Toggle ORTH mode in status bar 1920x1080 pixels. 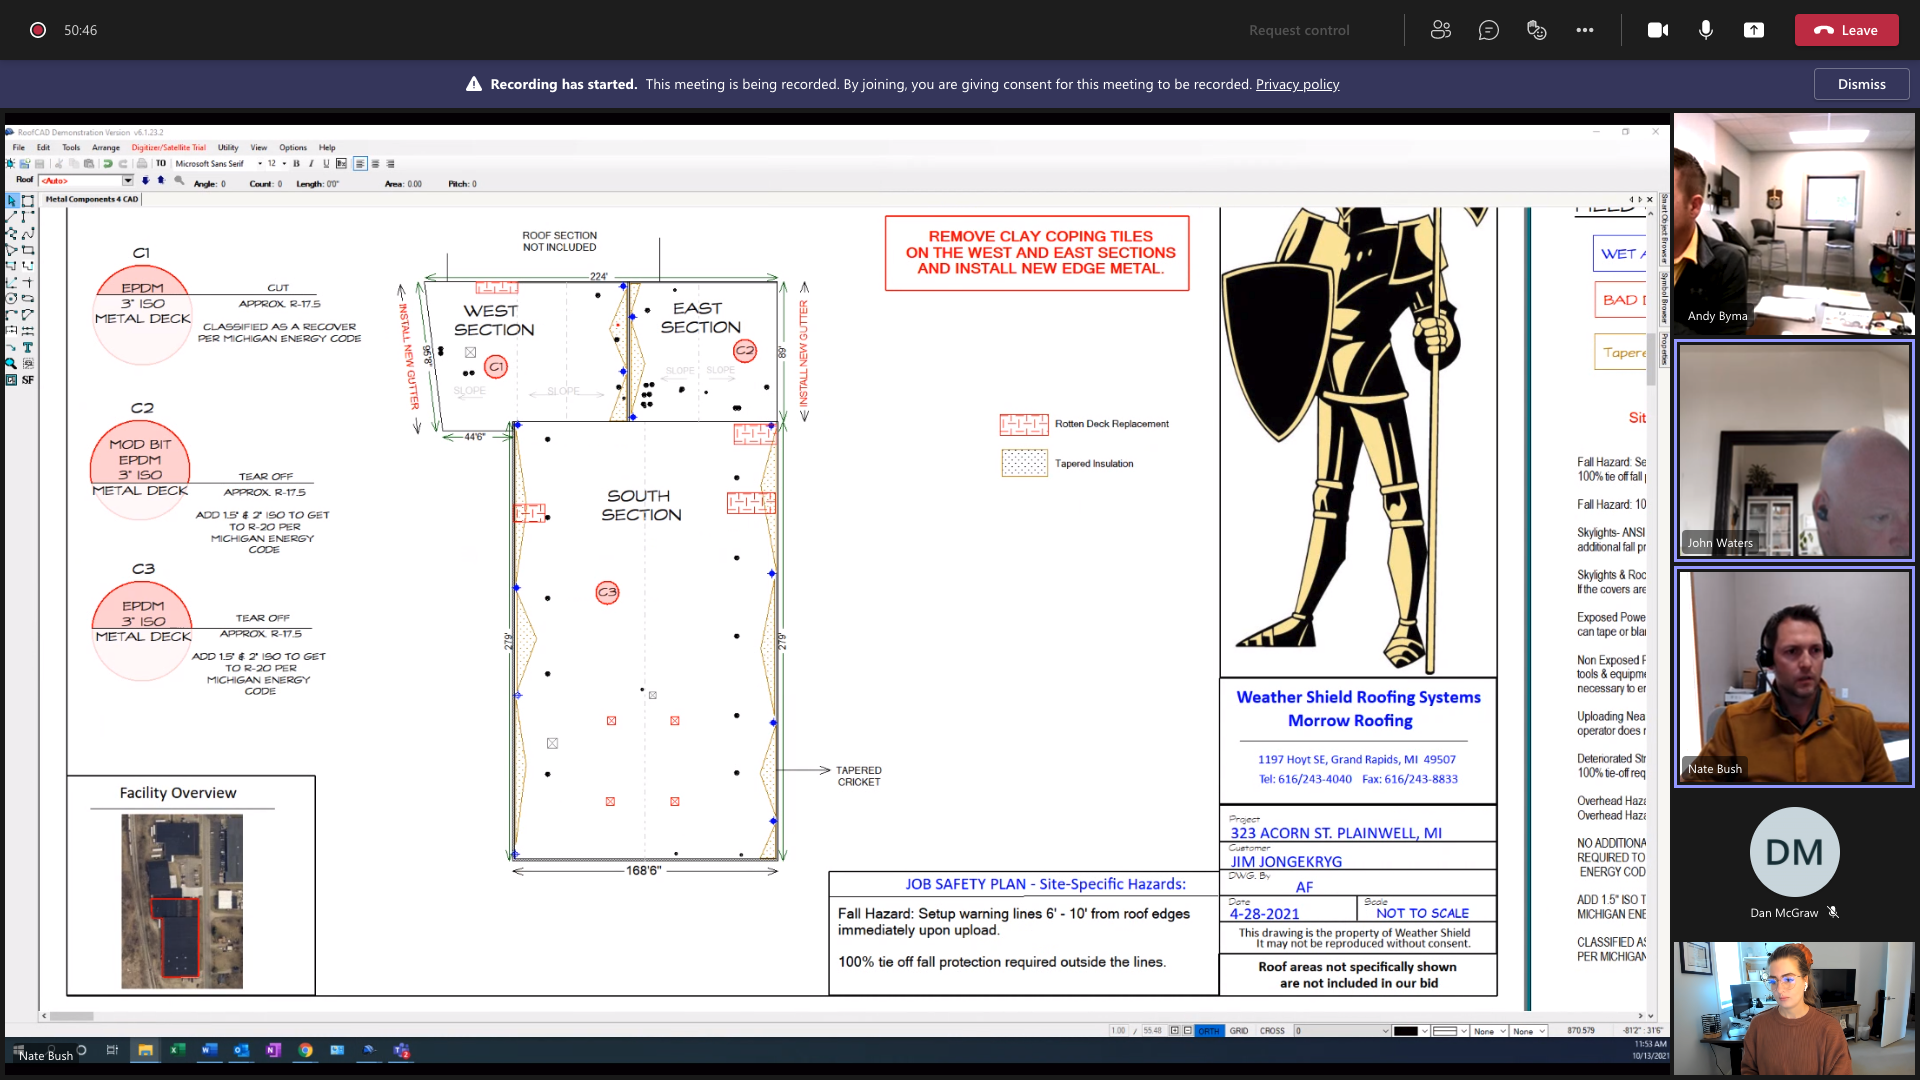(1209, 1031)
